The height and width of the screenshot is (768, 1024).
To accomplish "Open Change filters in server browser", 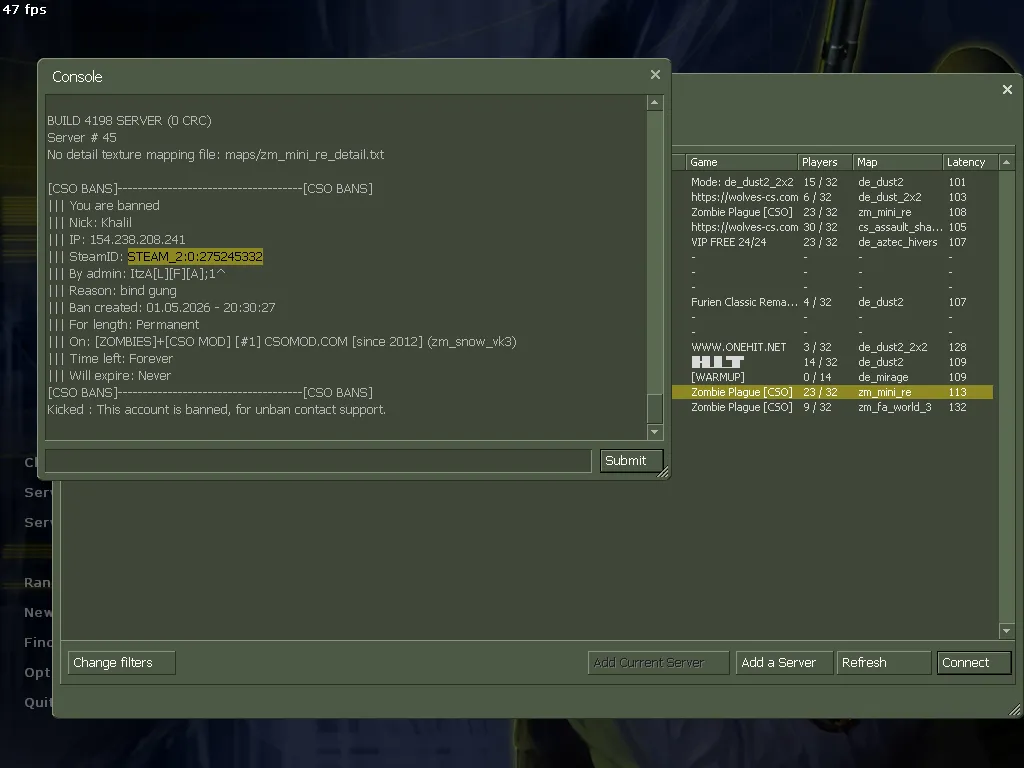I will tap(121, 662).
